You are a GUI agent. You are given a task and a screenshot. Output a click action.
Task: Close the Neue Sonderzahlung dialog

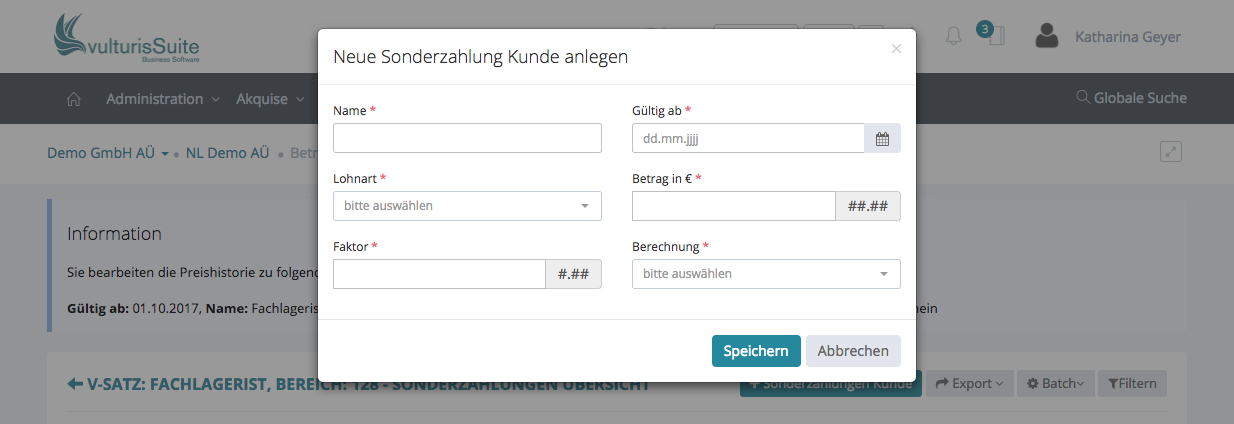pos(896,48)
